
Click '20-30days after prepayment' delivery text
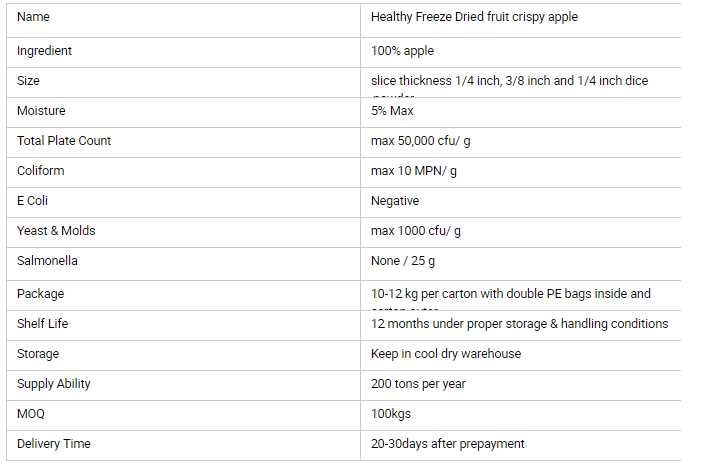coord(447,444)
